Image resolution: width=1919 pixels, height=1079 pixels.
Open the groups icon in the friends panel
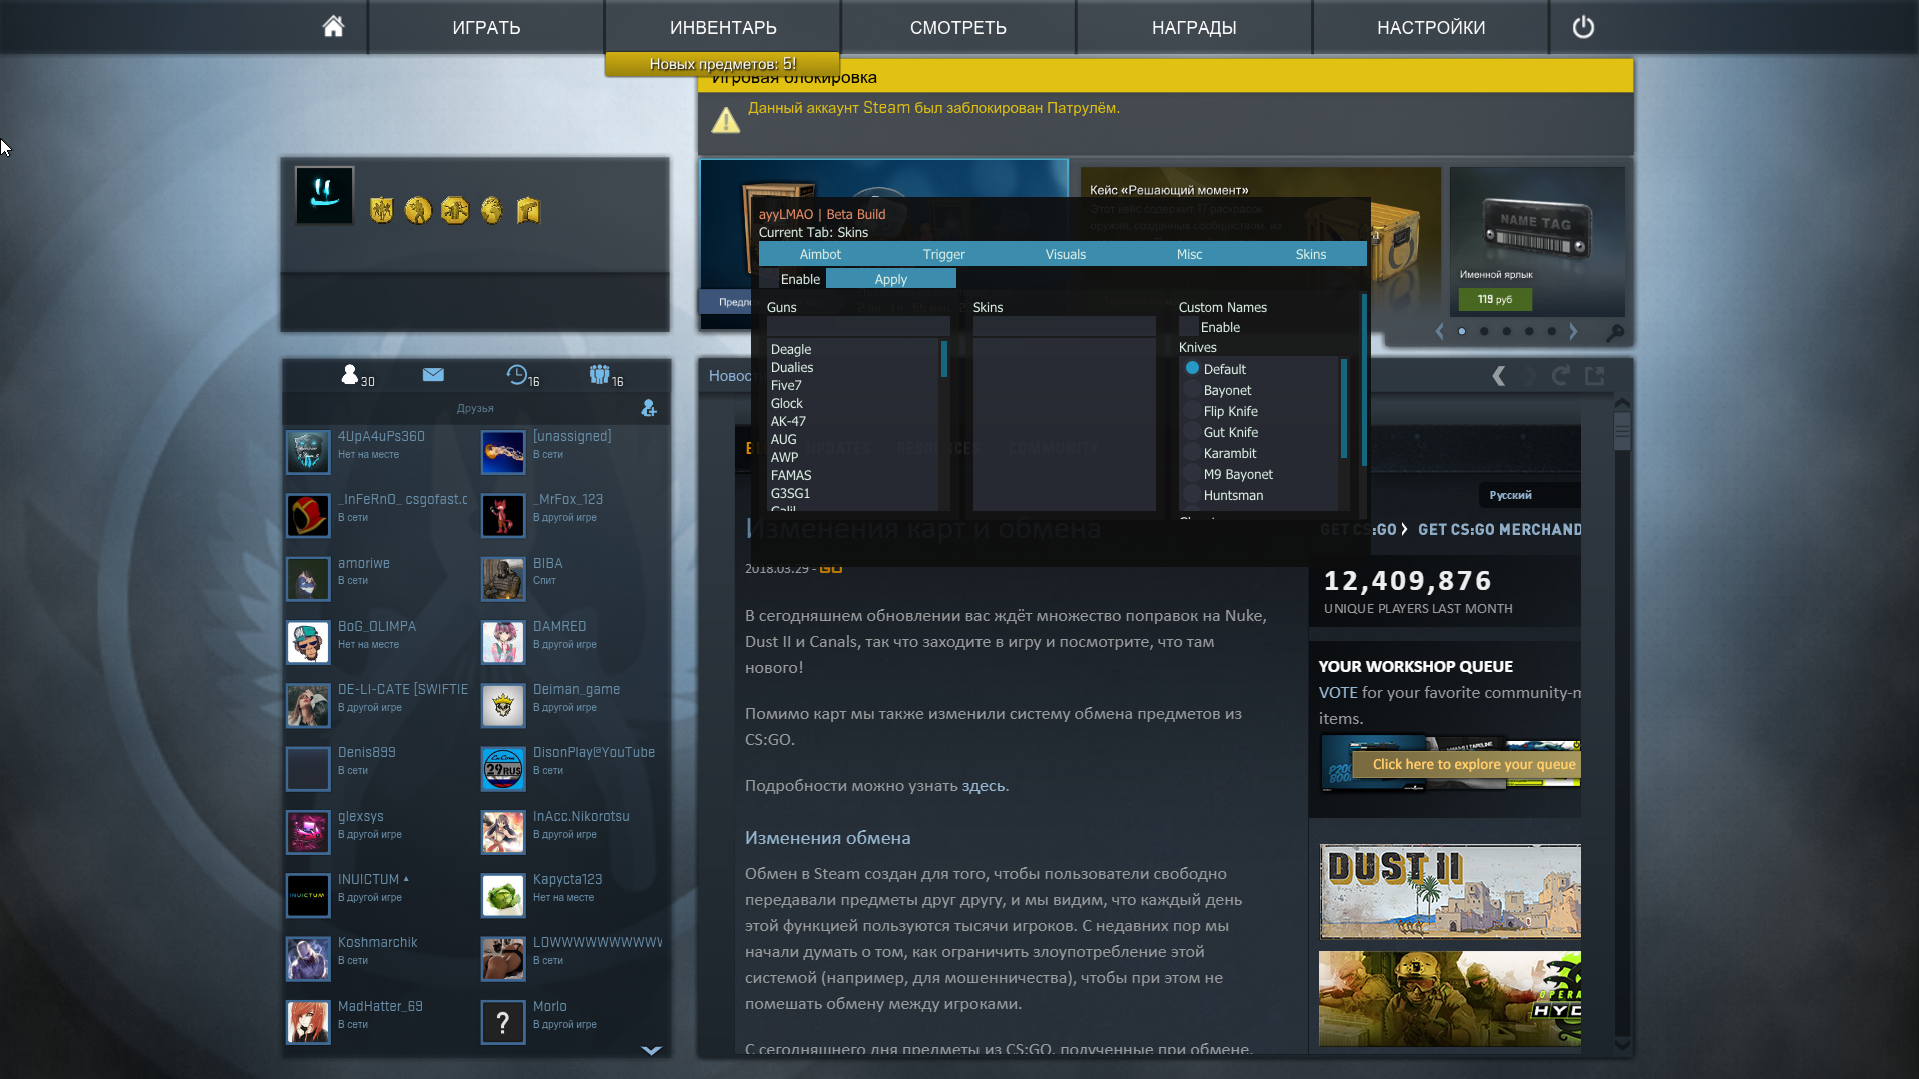[600, 375]
